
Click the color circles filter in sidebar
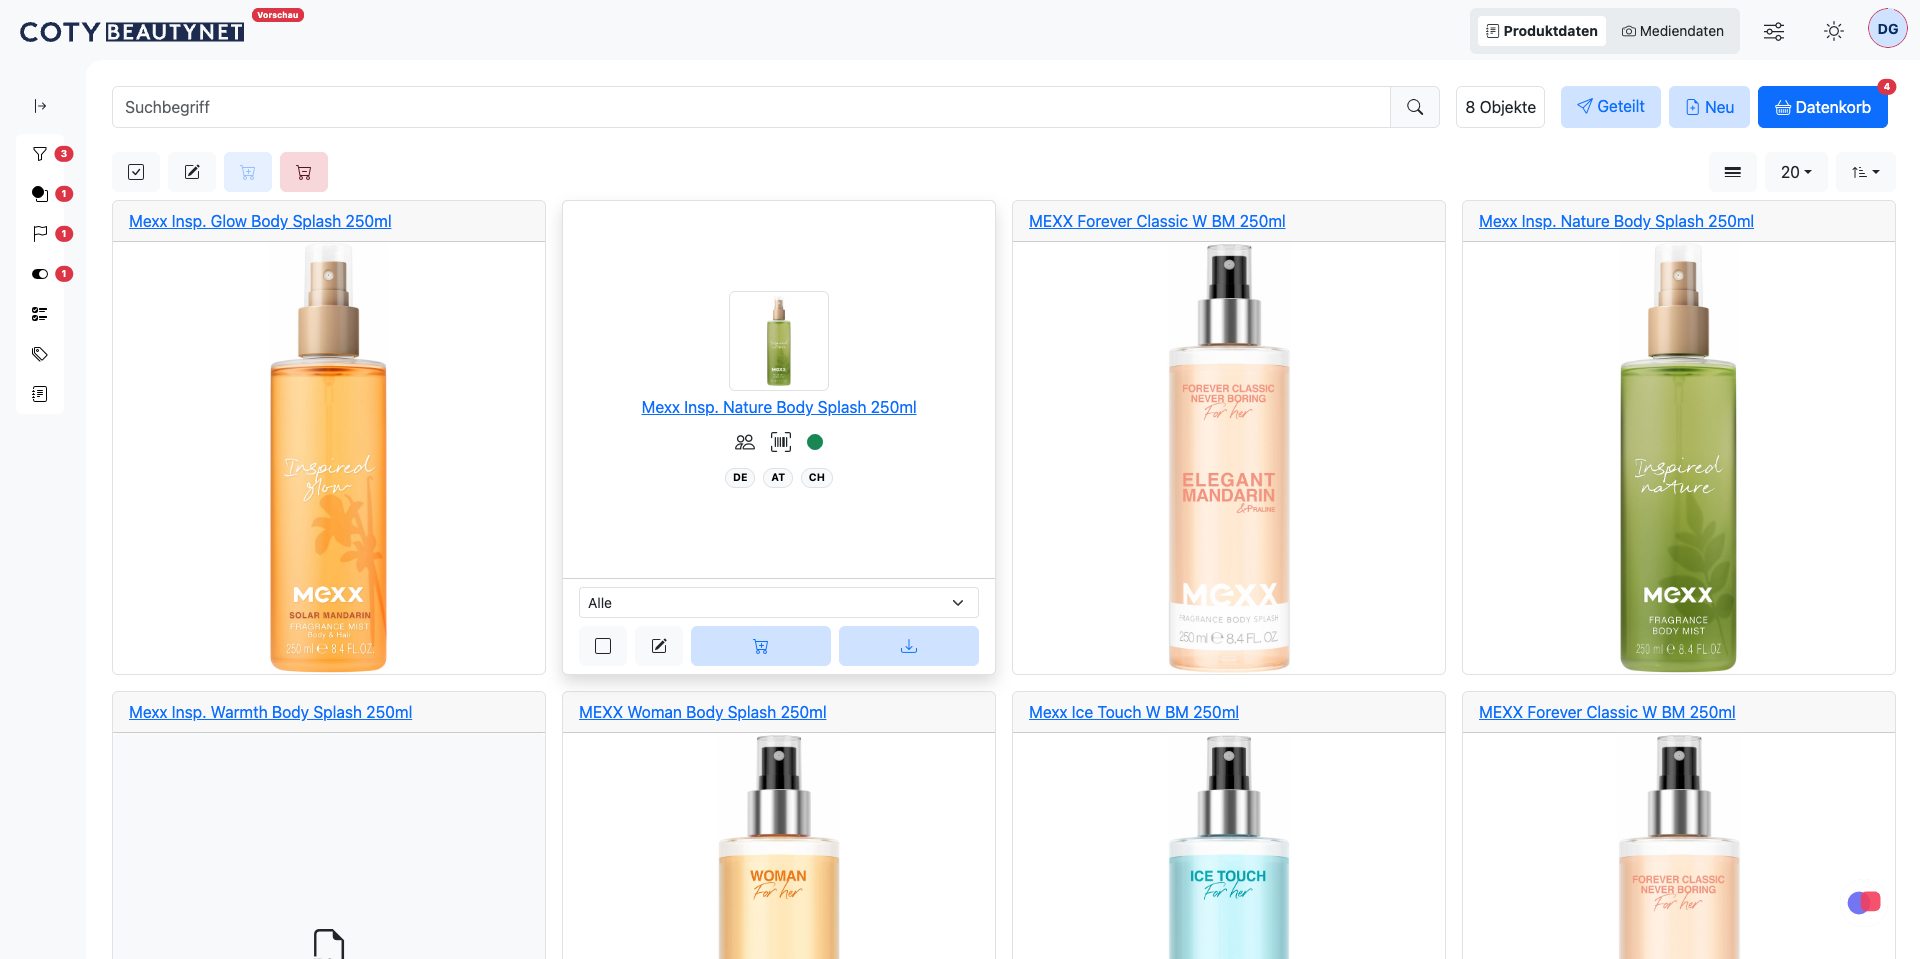pos(40,194)
